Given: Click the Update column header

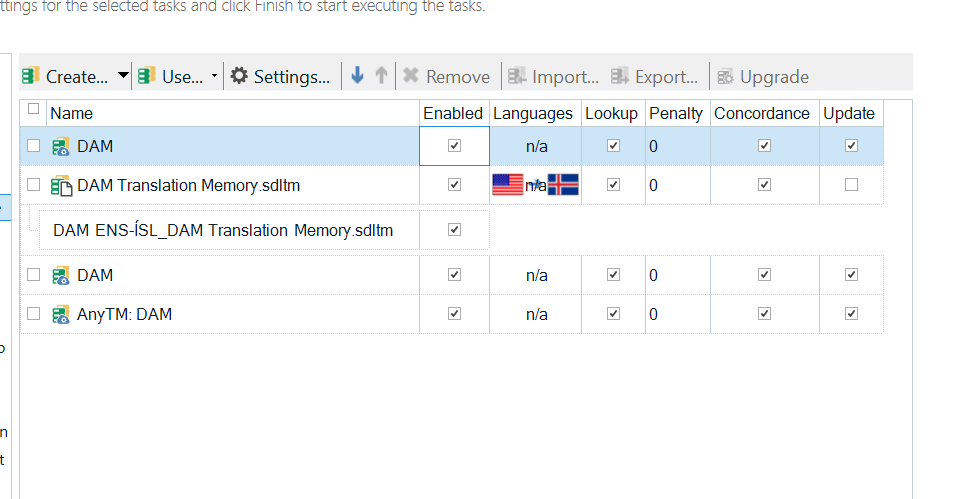Looking at the screenshot, I should (x=849, y=114).
